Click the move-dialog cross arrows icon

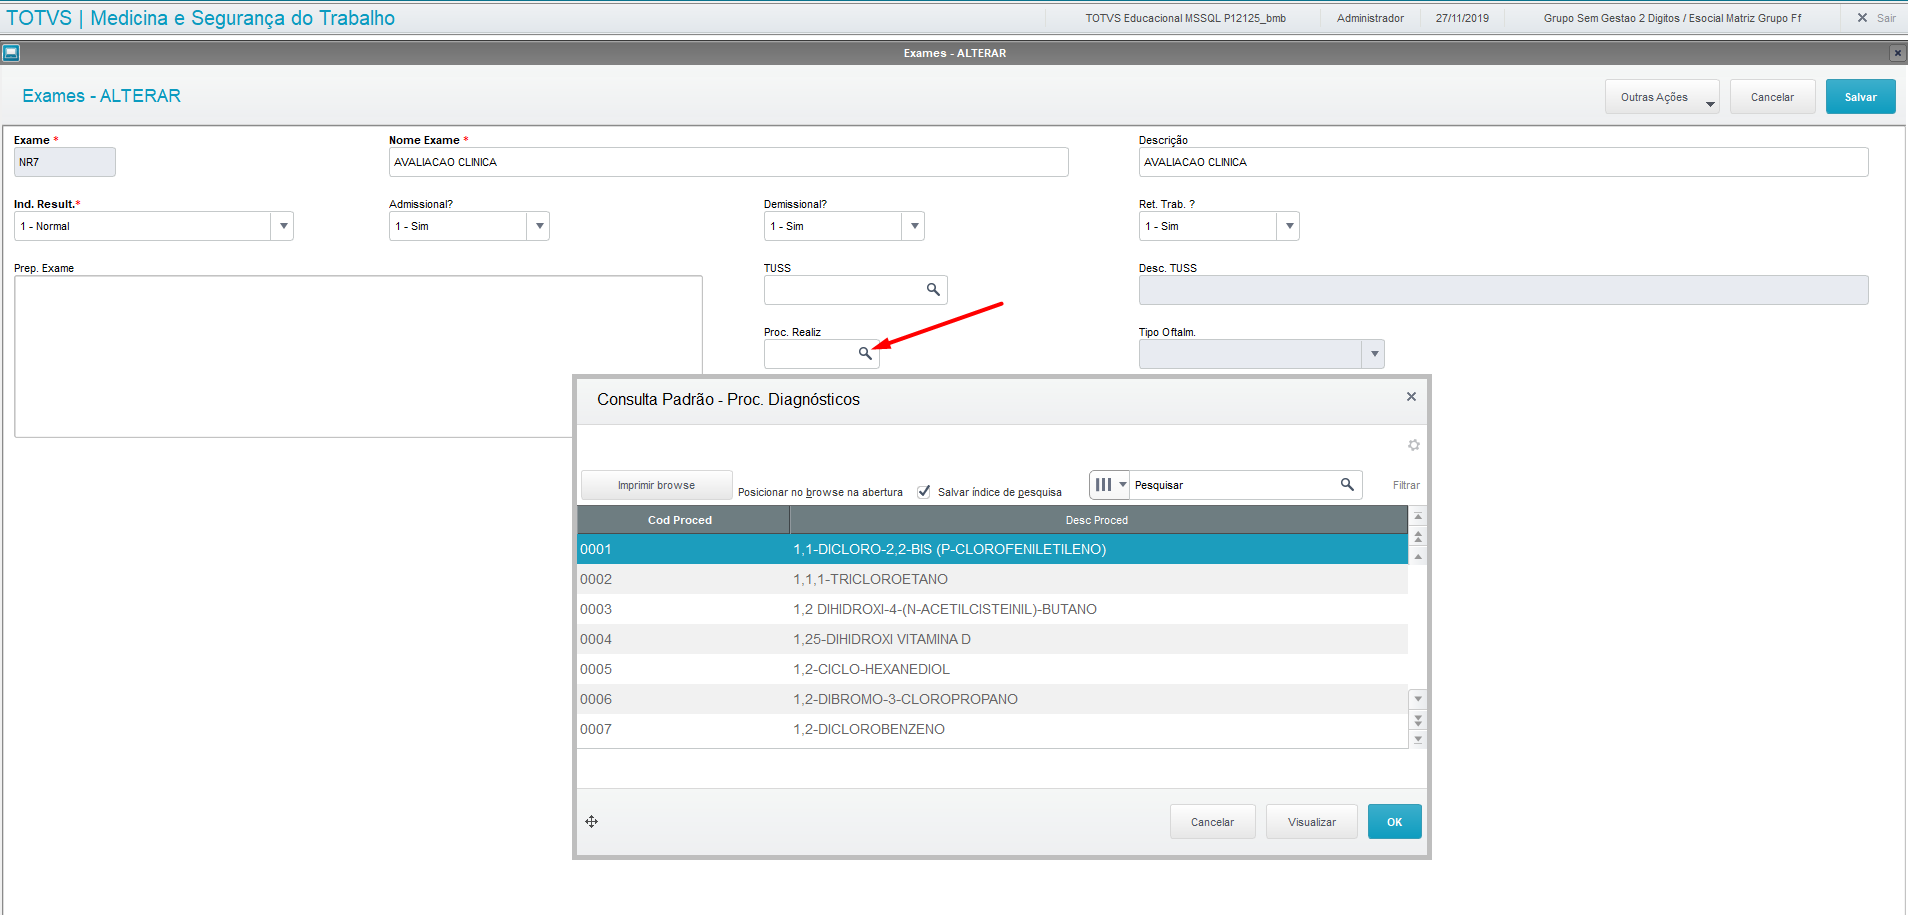[592, 822]
